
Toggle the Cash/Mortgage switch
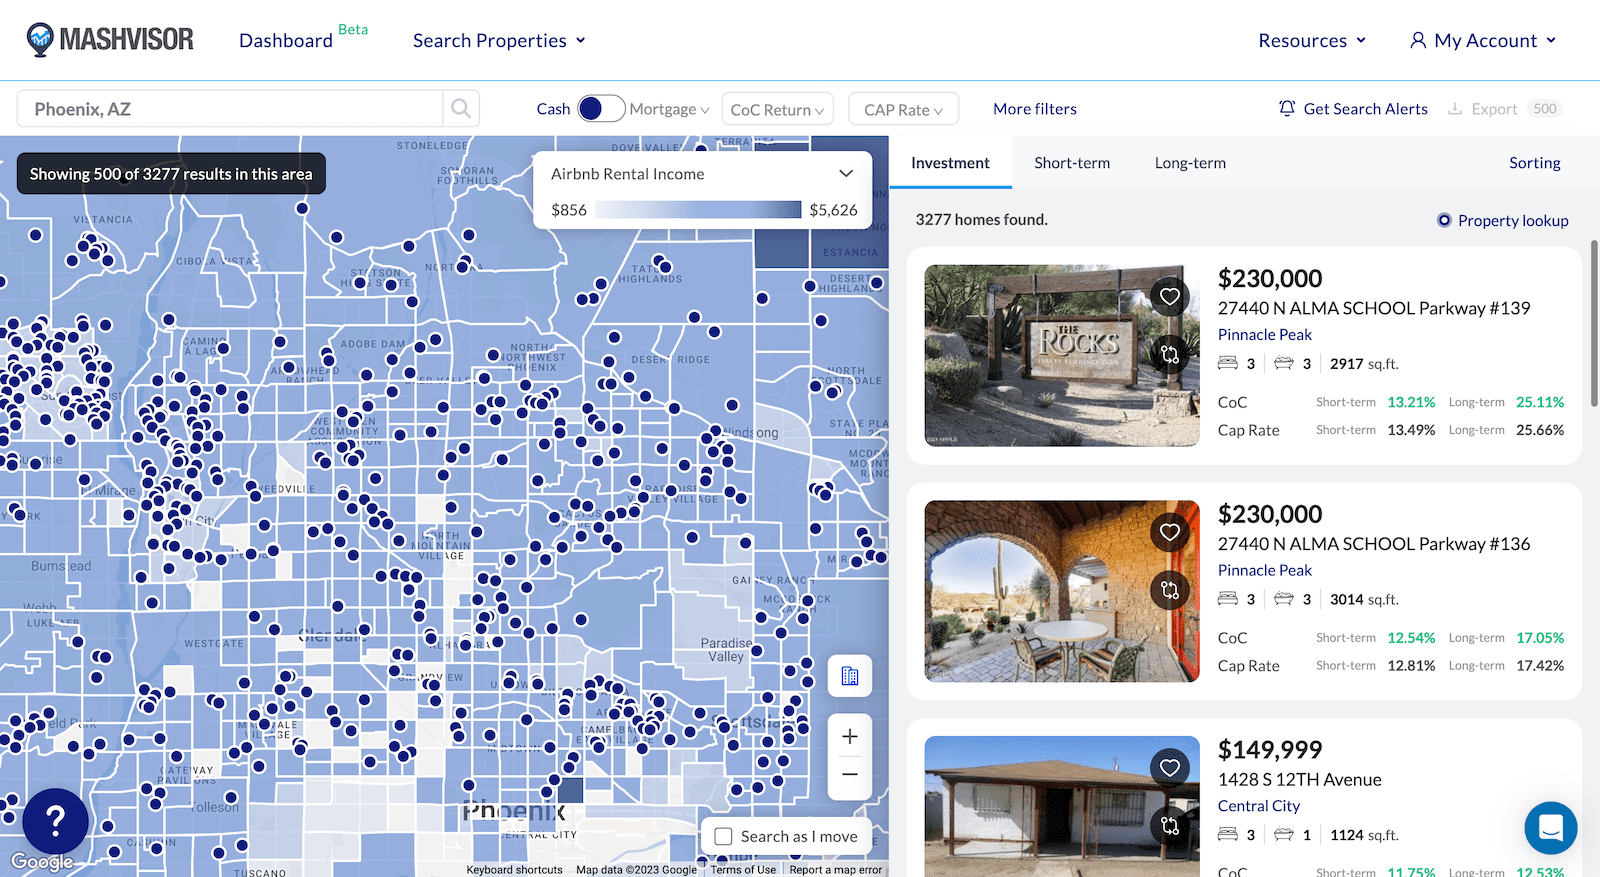pos(600,109)
